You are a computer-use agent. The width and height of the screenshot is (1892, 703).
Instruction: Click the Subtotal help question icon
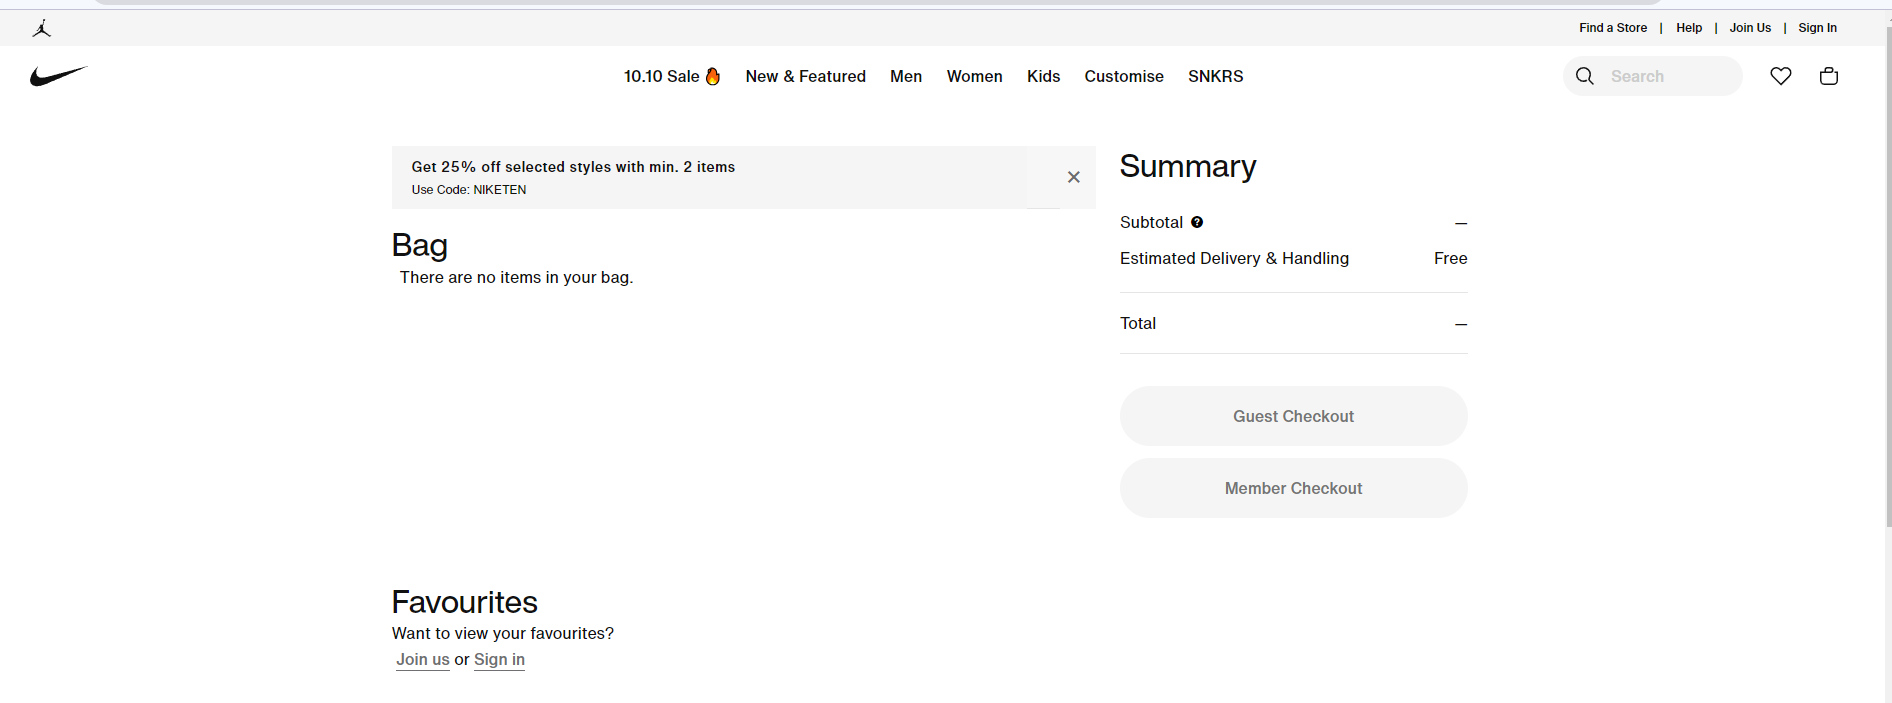click(1197, 222)
